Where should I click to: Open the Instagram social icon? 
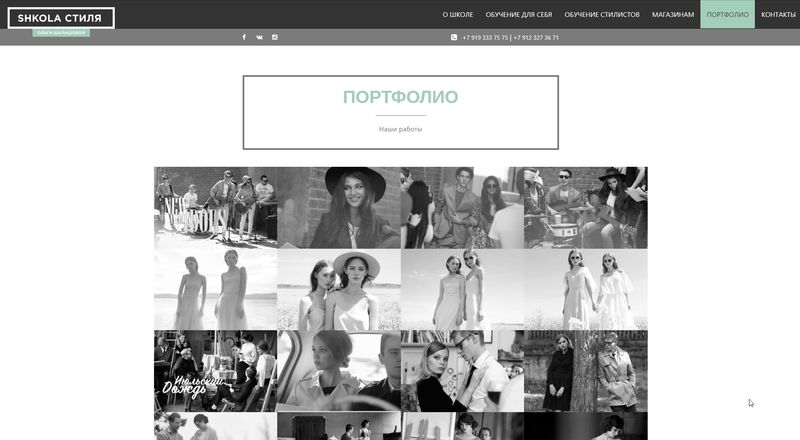tap(274, 37)
